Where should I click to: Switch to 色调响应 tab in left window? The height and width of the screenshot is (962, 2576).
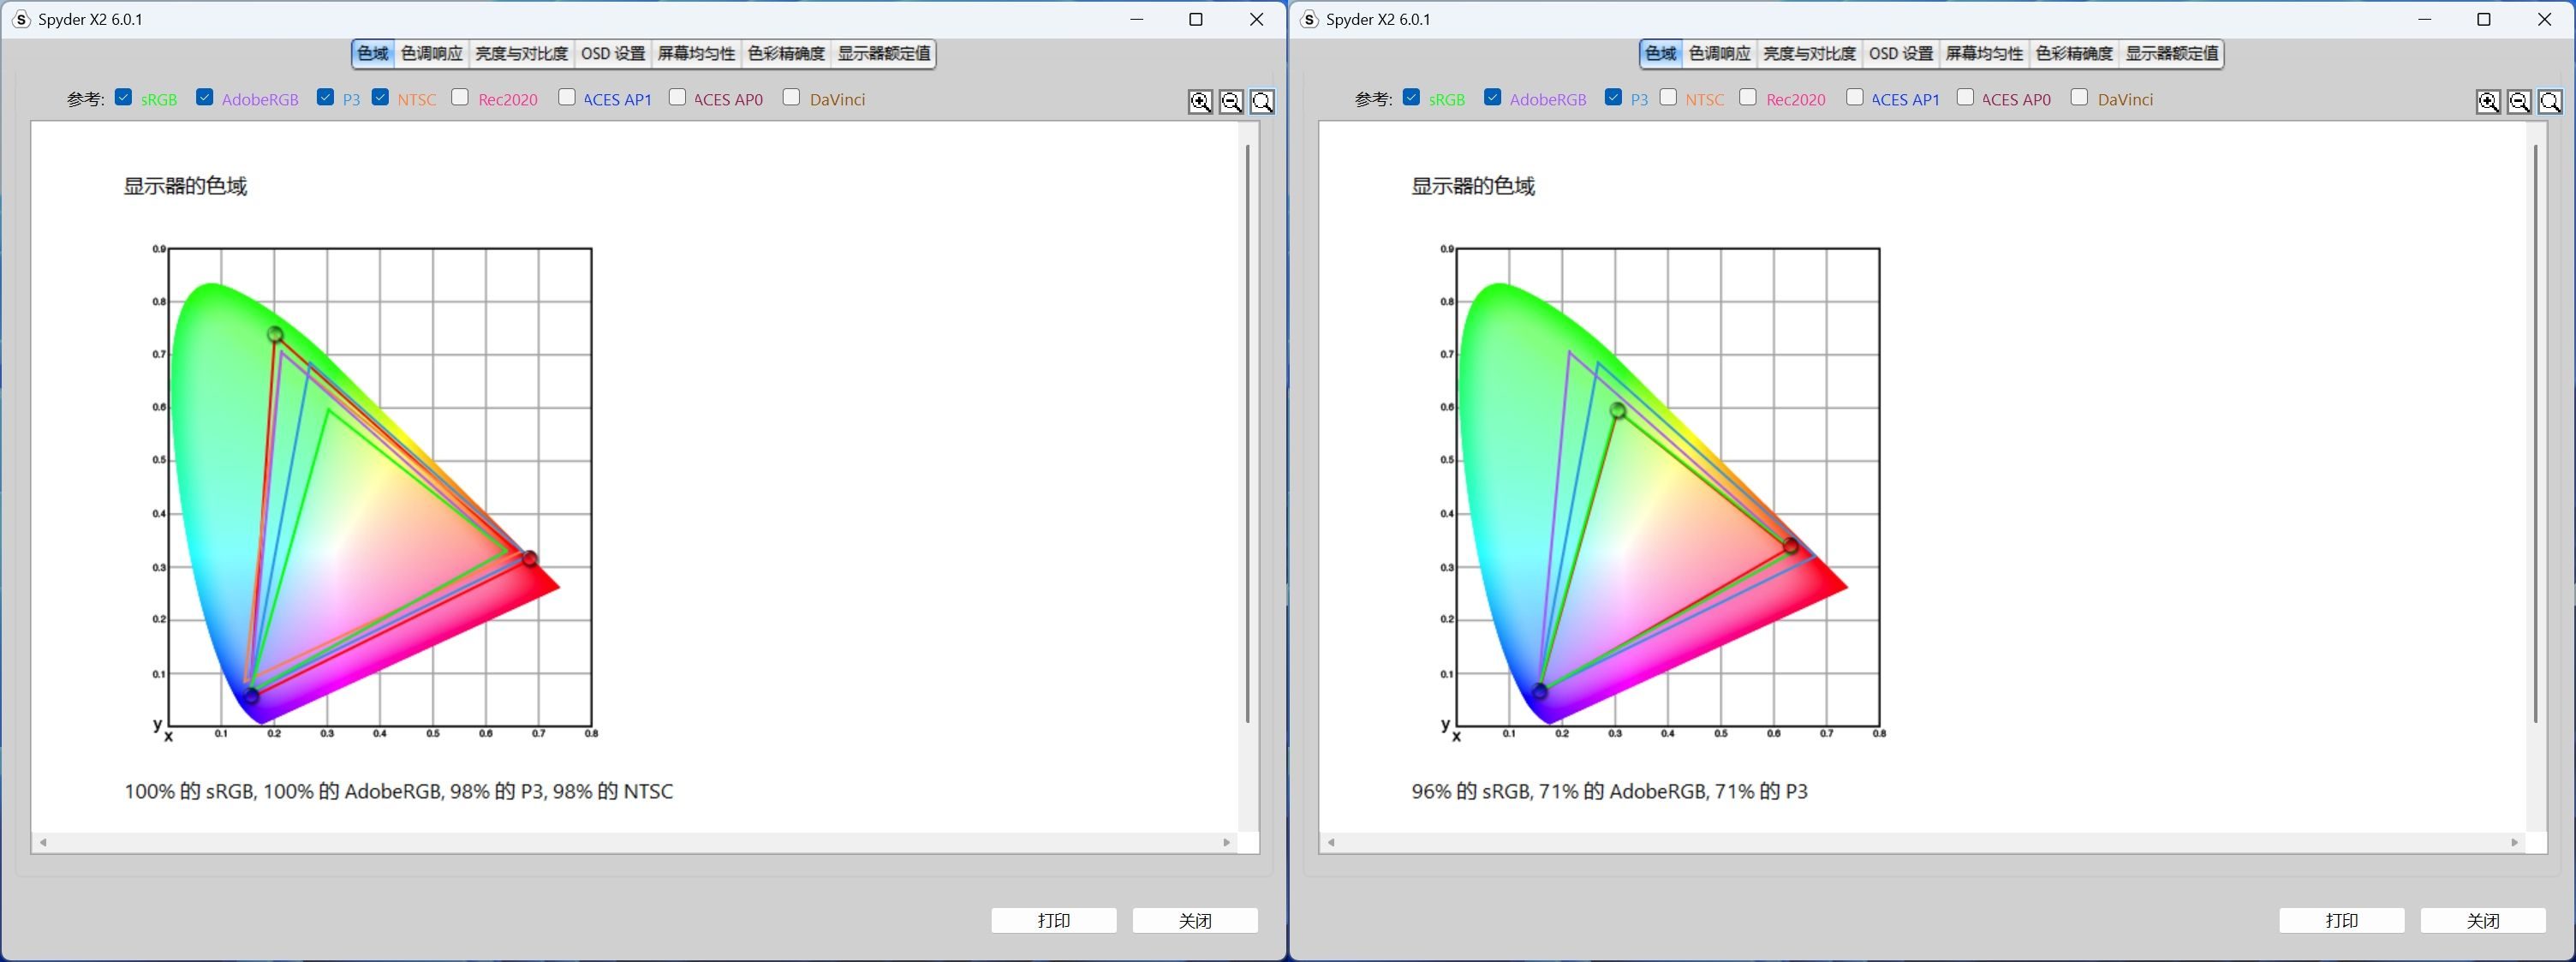point(432,53)
